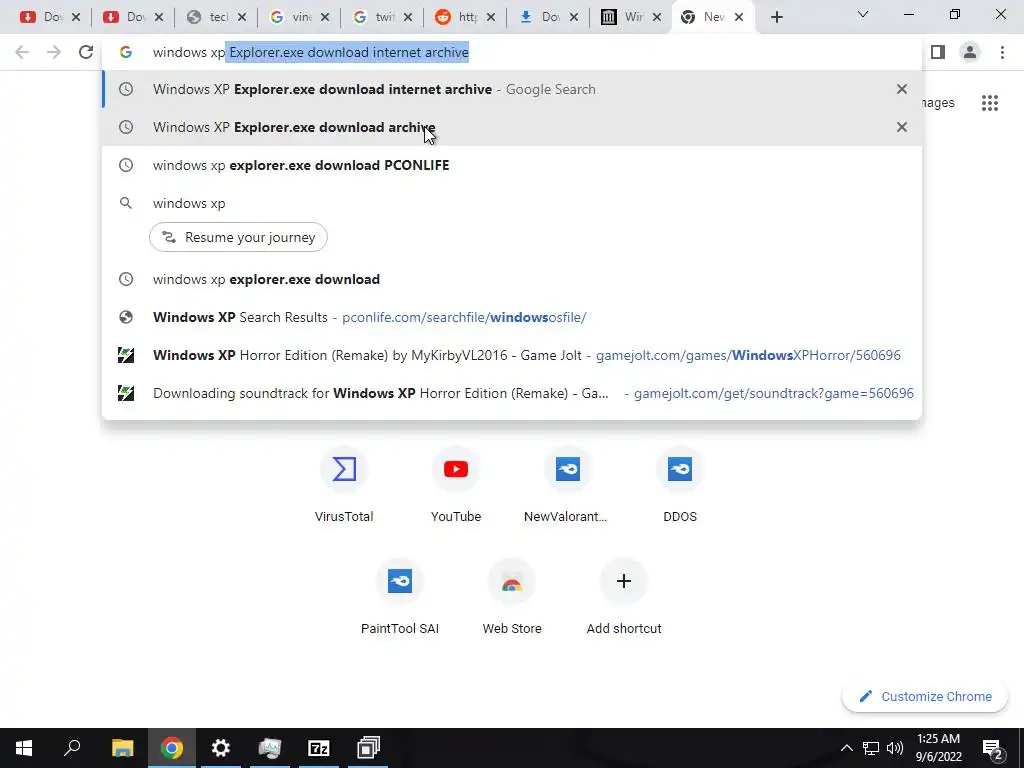Open the network tray icon

871,748
